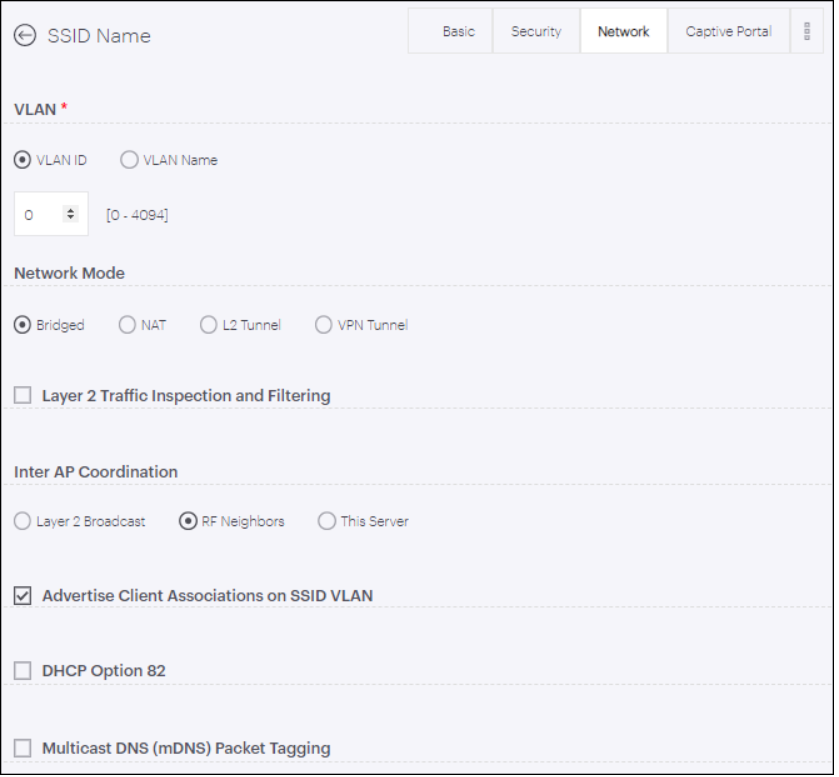The height and width of the screenshot is (777, 839).
Task: Enable DHCP Option 82
Action: 23,670
